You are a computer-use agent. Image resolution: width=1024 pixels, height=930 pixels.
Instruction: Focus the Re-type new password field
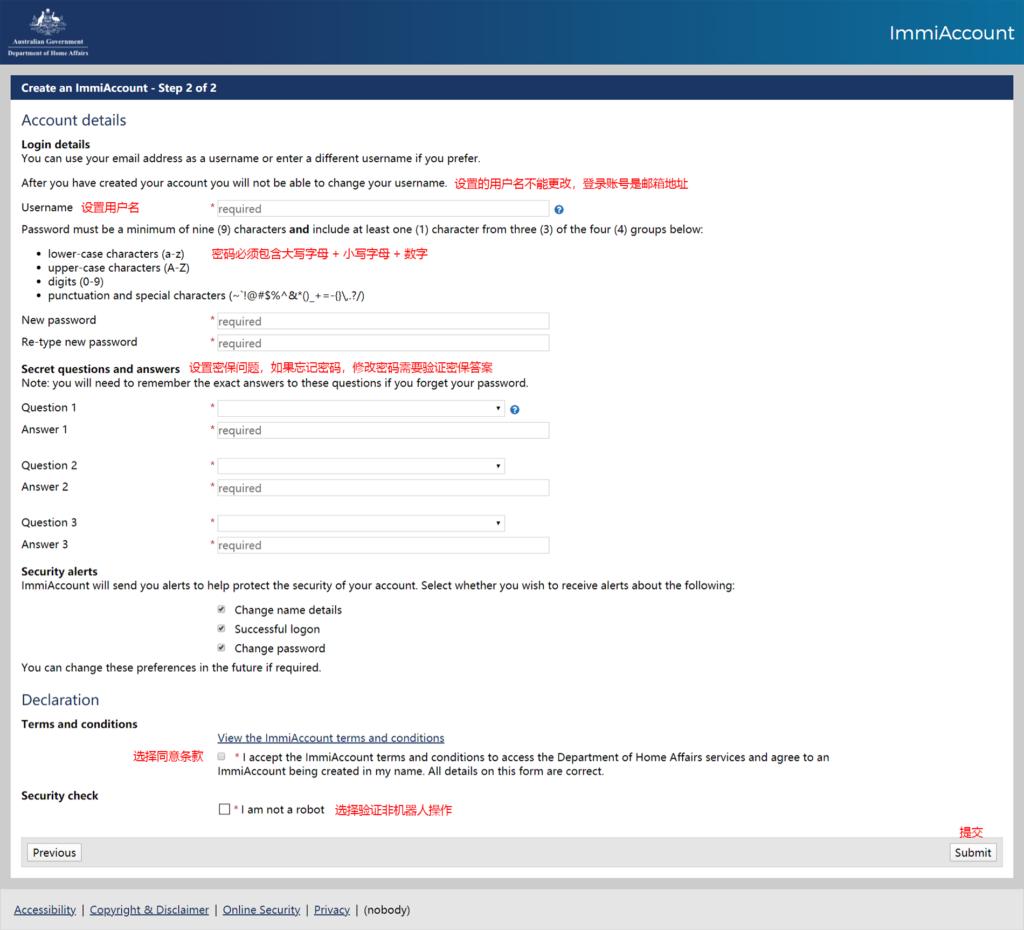pos(383,343)
